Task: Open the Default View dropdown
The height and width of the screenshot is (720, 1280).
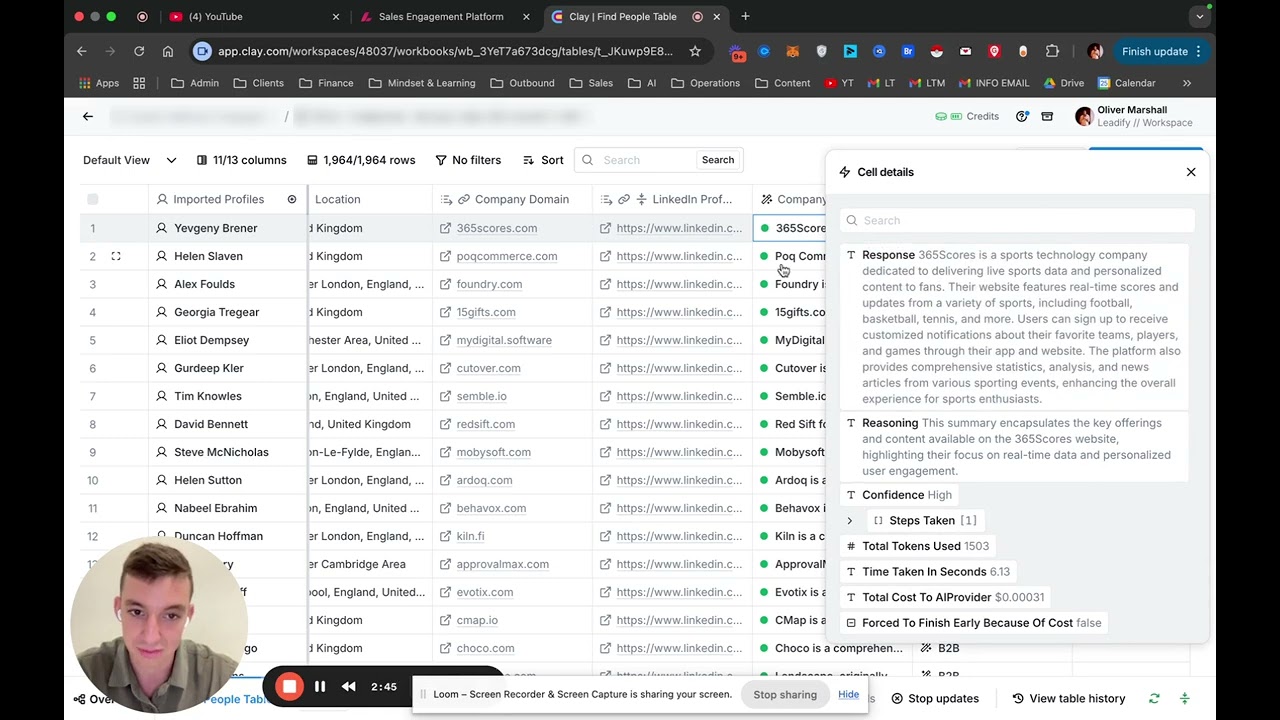Action: click(129, 160)
